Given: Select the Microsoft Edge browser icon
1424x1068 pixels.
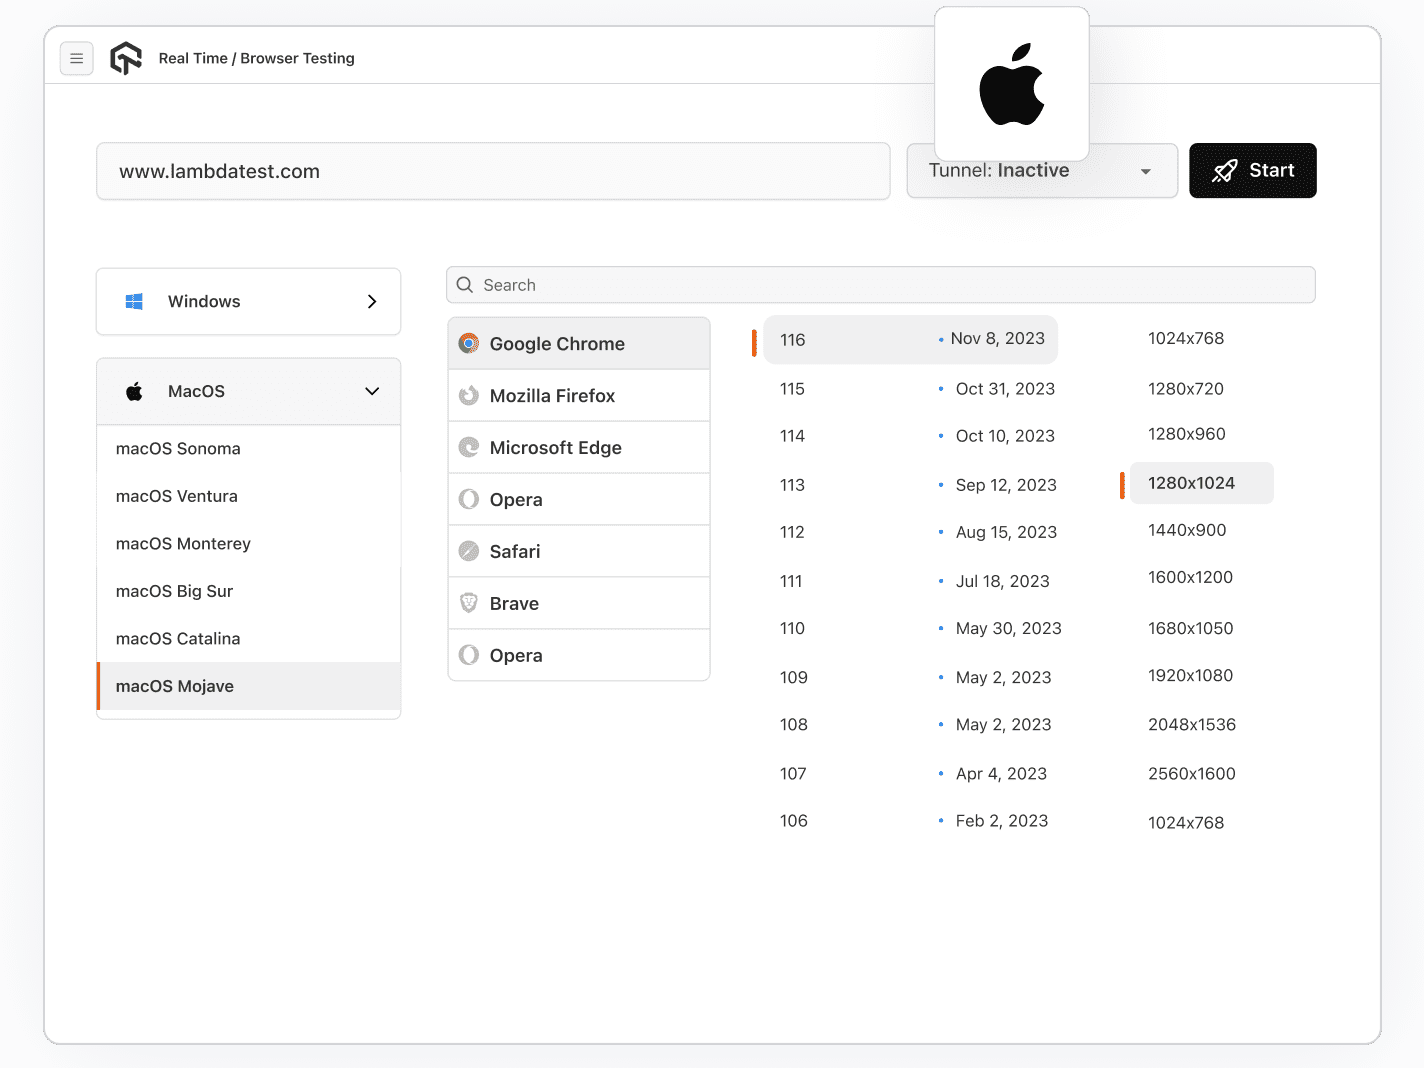Looking at the screenshot, I should pyautogui.click(x=468, y=447).
